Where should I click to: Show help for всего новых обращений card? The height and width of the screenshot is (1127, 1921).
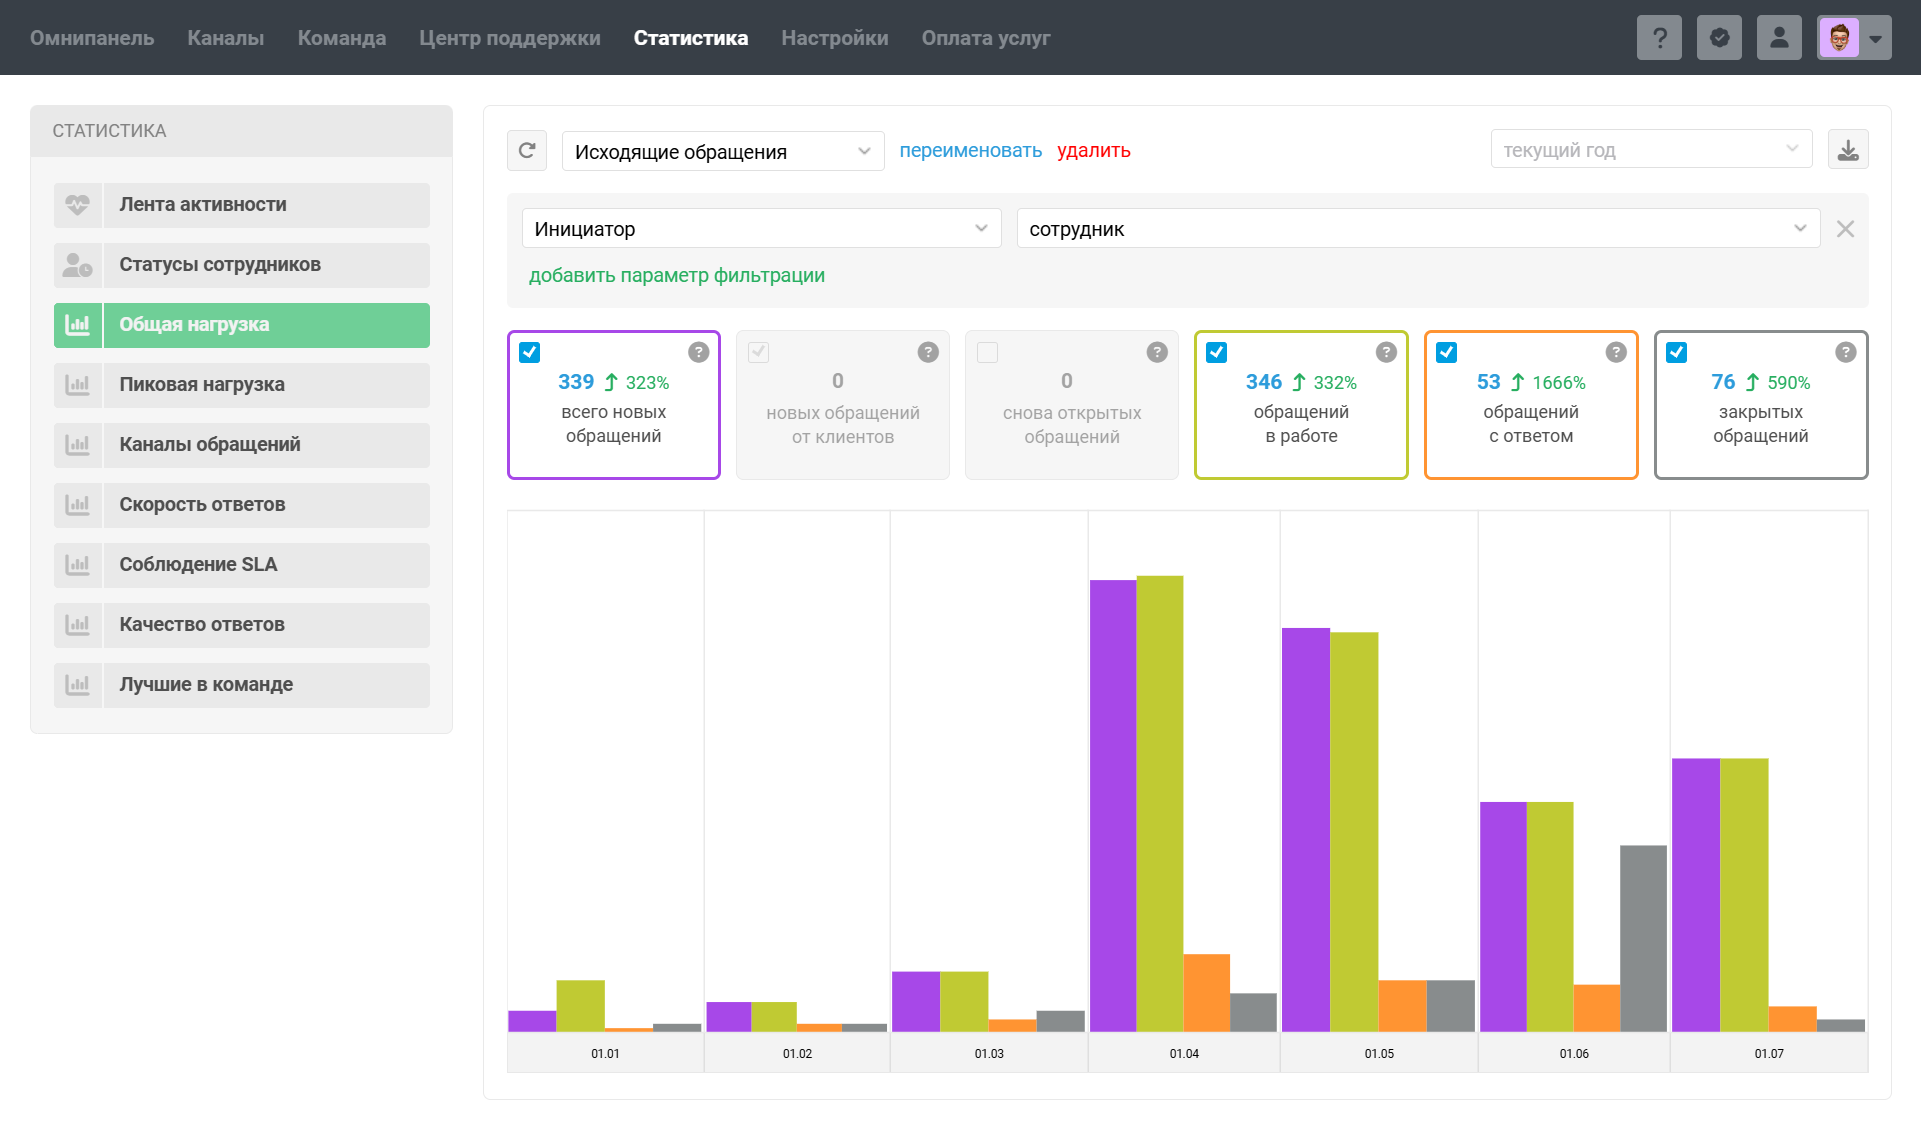(x=699, y=352)
